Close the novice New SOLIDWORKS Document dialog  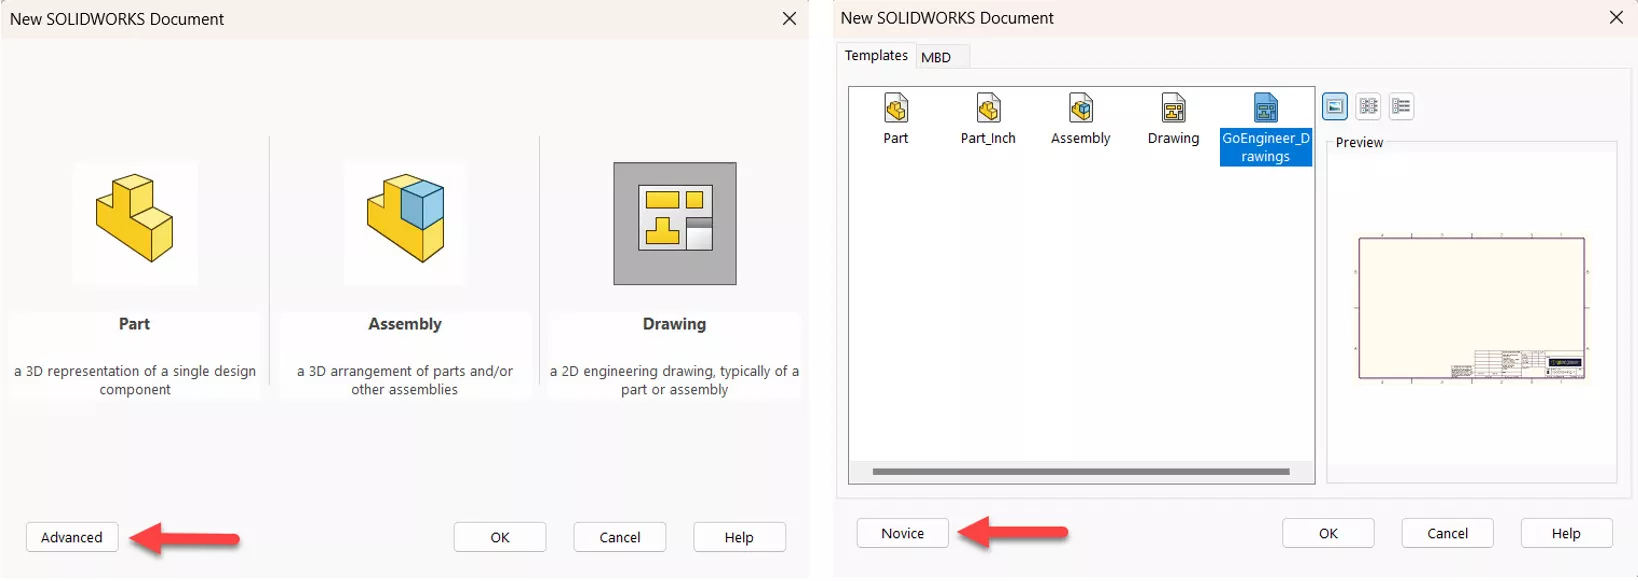[x=789, y=19]
